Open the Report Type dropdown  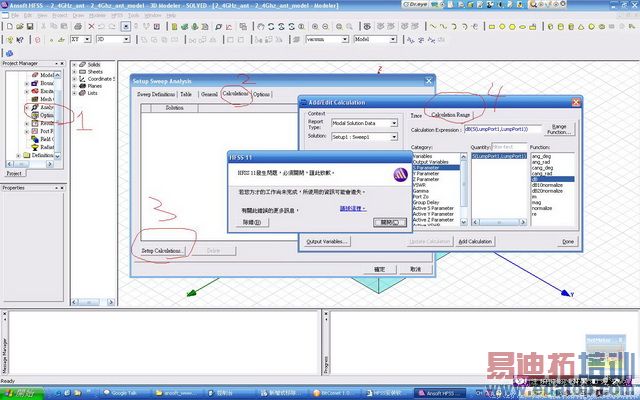[x=394, y=123]
